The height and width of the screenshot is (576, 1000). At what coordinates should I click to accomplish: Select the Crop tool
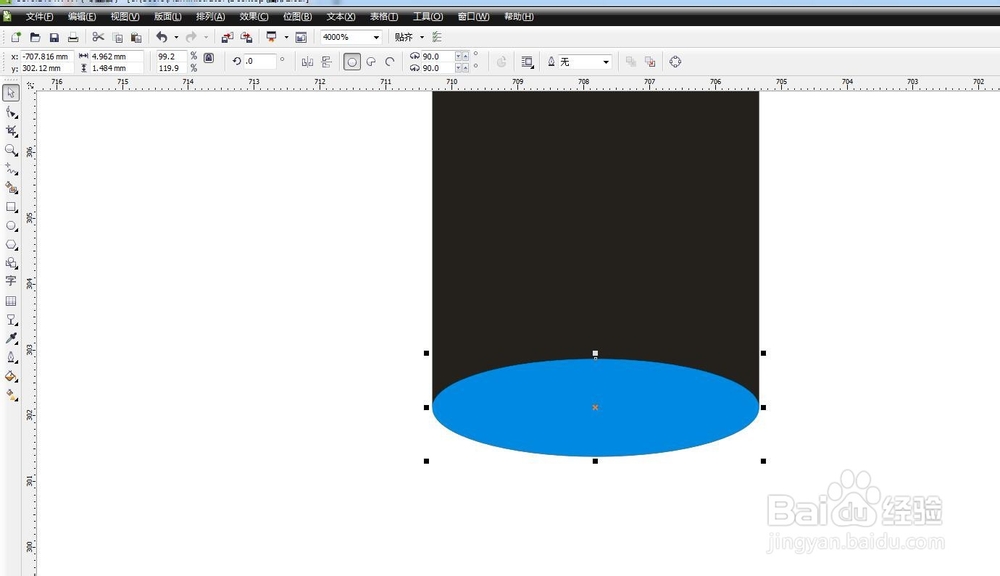[11, 131]
